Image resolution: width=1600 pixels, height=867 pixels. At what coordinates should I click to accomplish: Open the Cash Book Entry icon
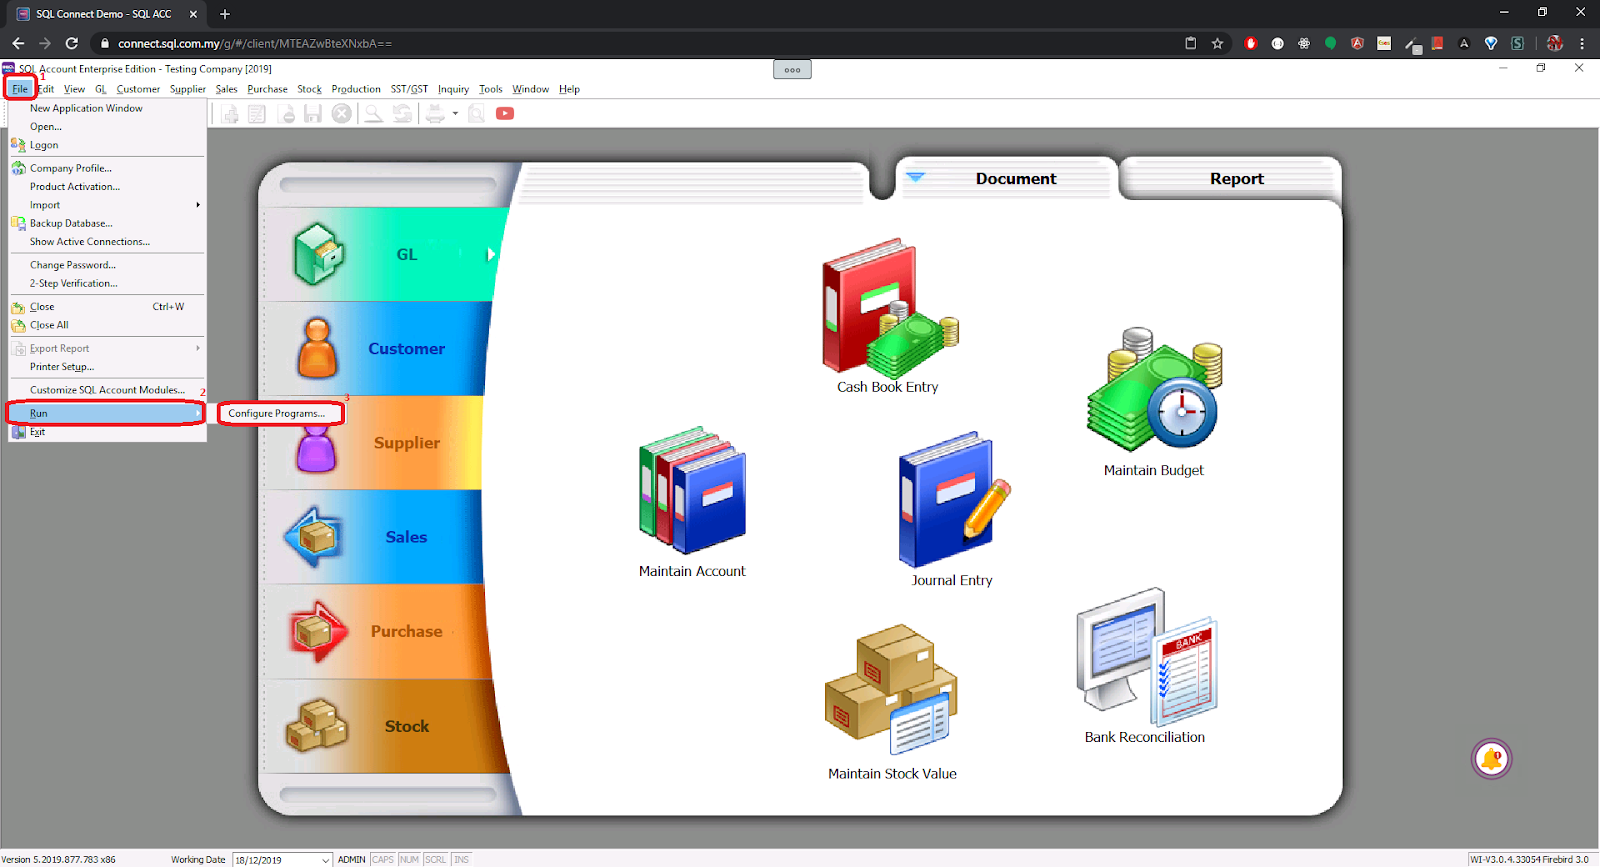click(x=889, y=309)
